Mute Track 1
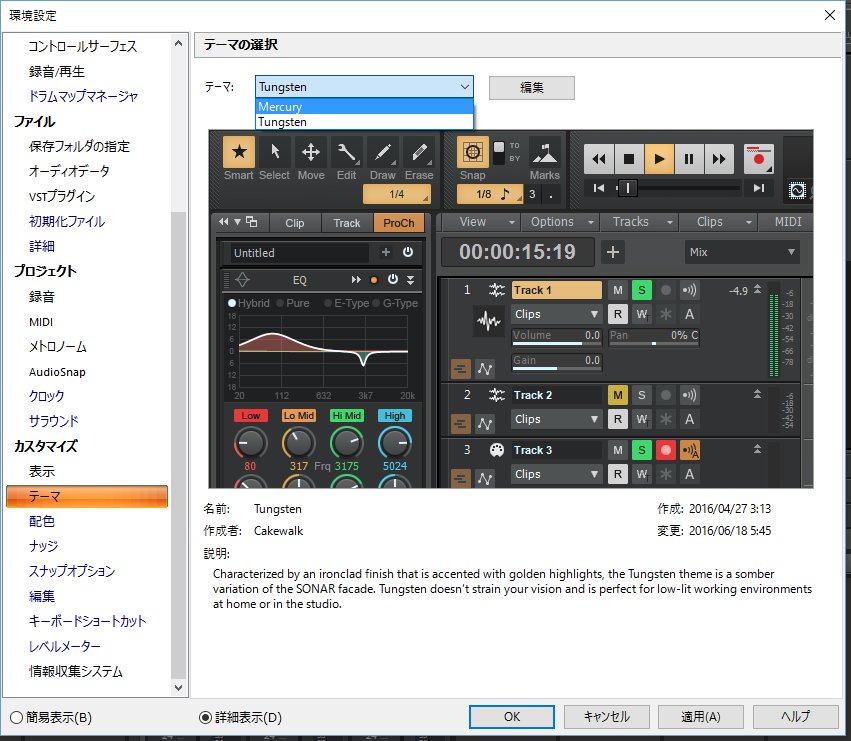851x741 pixels. [x=618, y=290]
